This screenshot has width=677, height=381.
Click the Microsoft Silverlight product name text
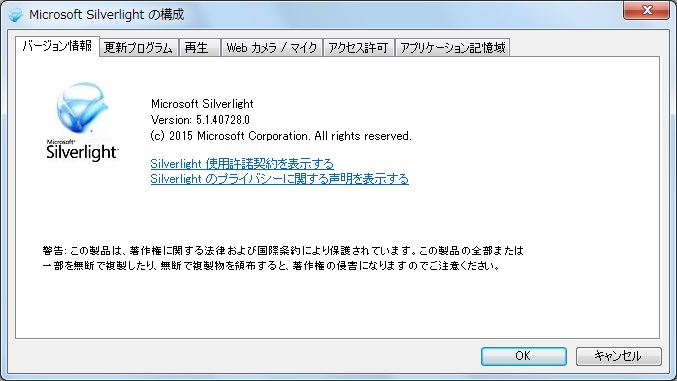click(x=202, y=104)
